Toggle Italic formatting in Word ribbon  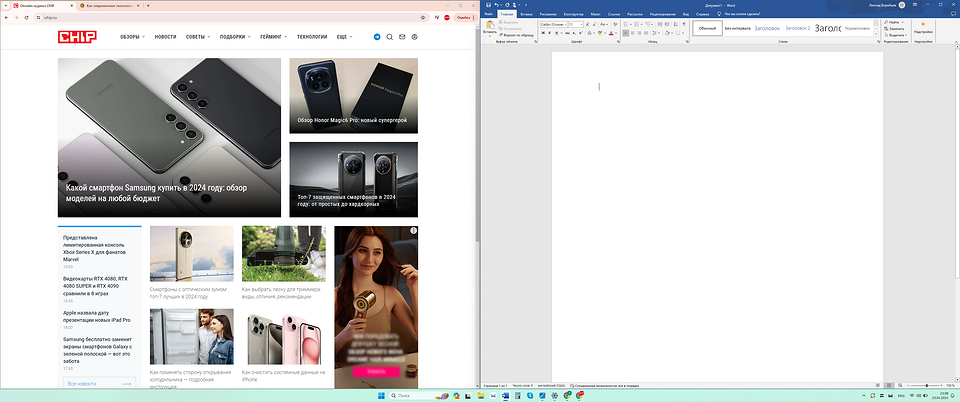(x=549, y=35)
